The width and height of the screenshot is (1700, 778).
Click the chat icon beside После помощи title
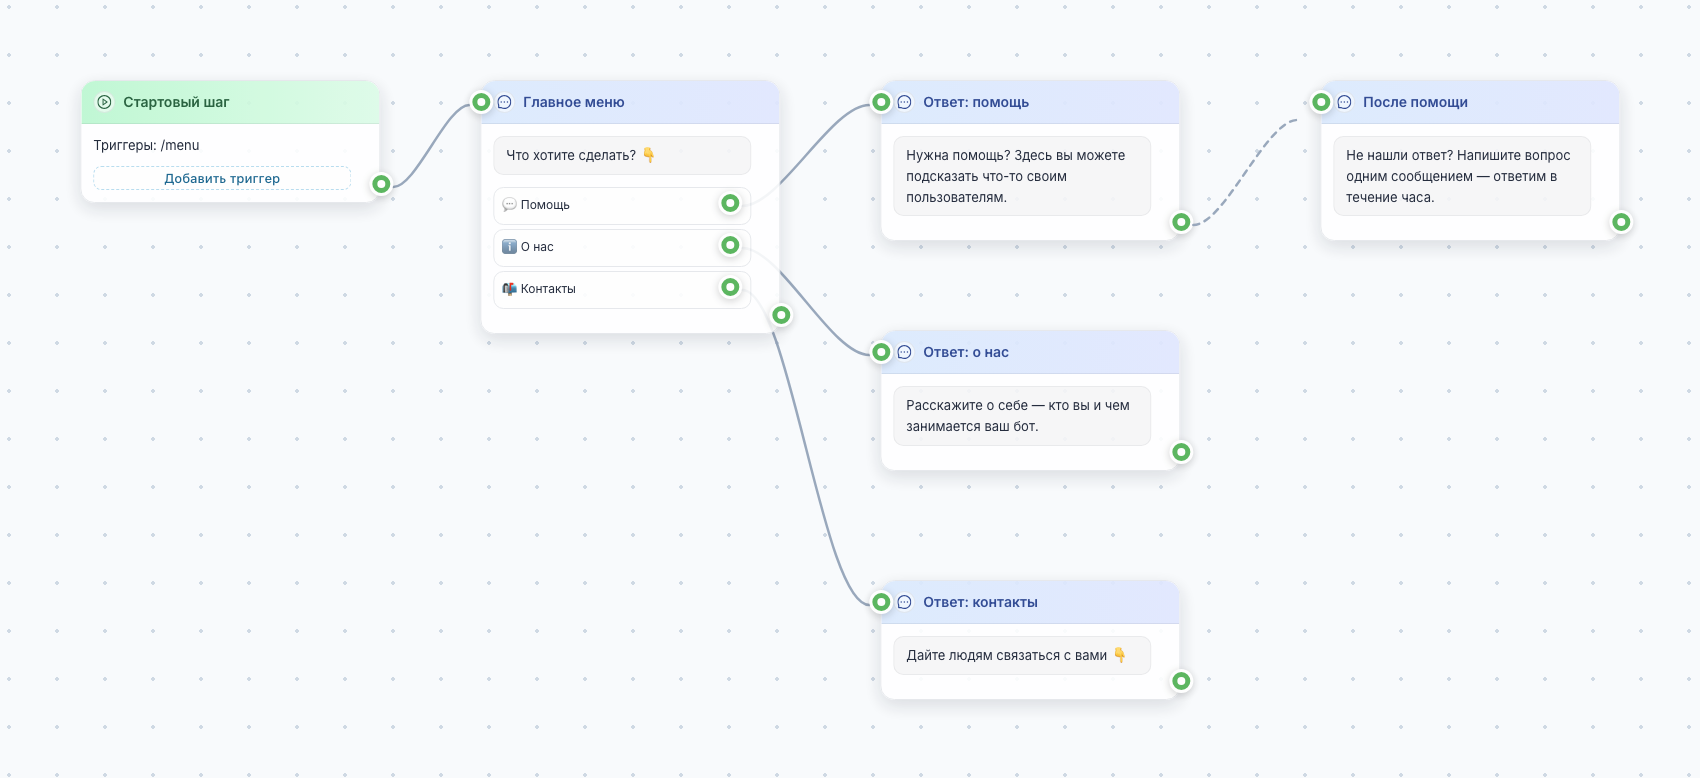1345,102
